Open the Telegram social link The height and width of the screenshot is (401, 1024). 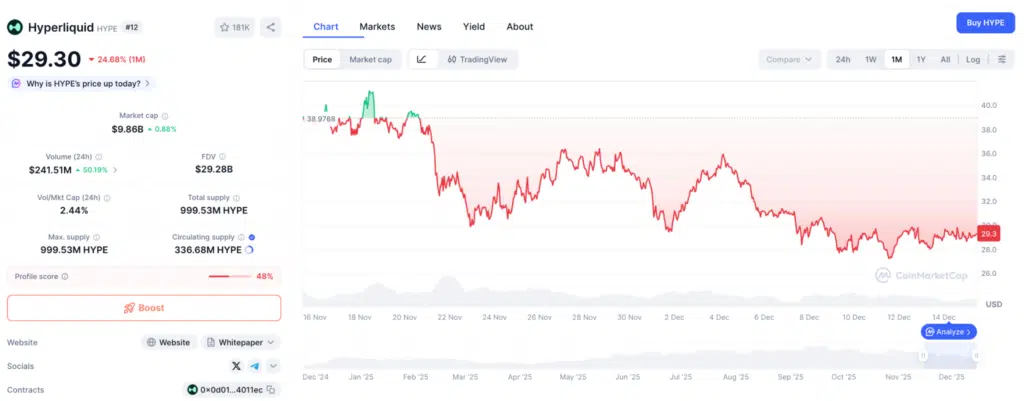pyautogui.click(x=255, y=366)
